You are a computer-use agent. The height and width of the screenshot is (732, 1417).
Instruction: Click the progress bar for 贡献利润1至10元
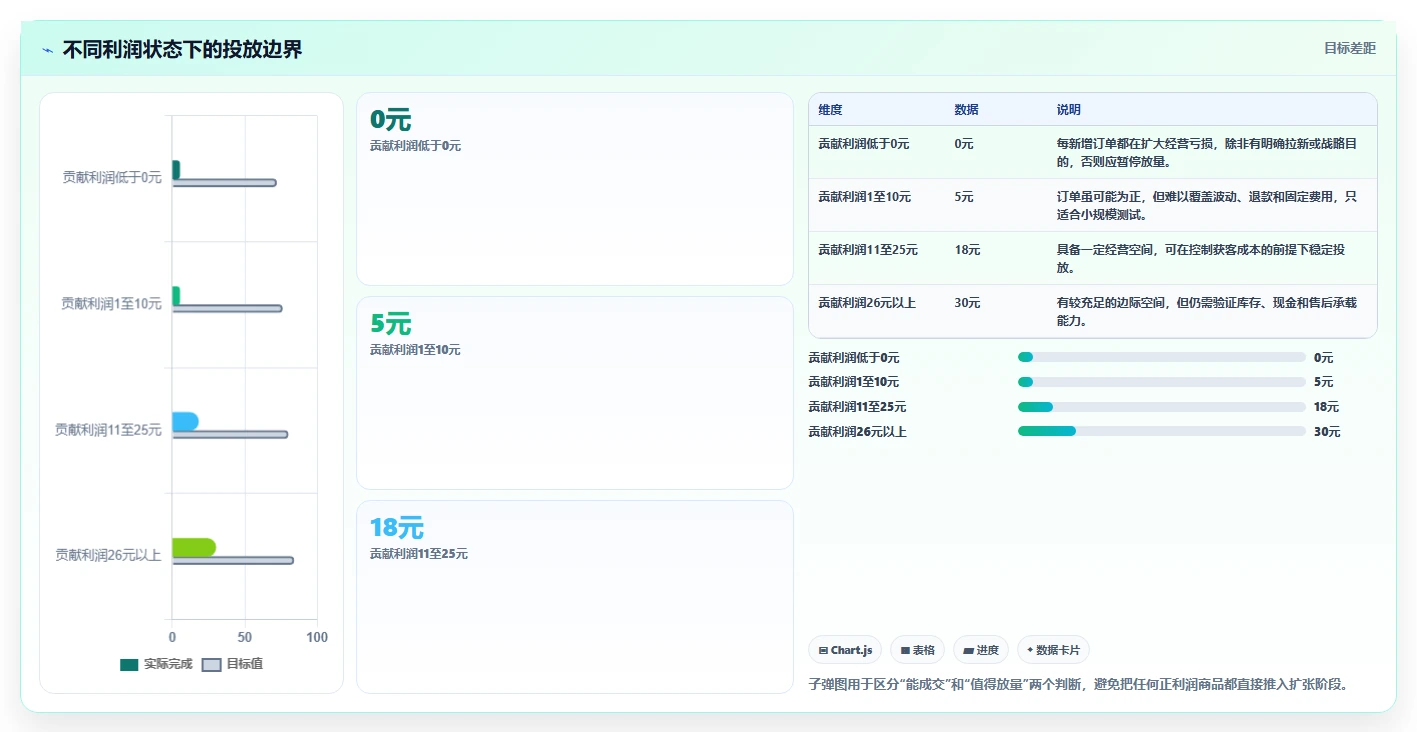pos(1162,382)
